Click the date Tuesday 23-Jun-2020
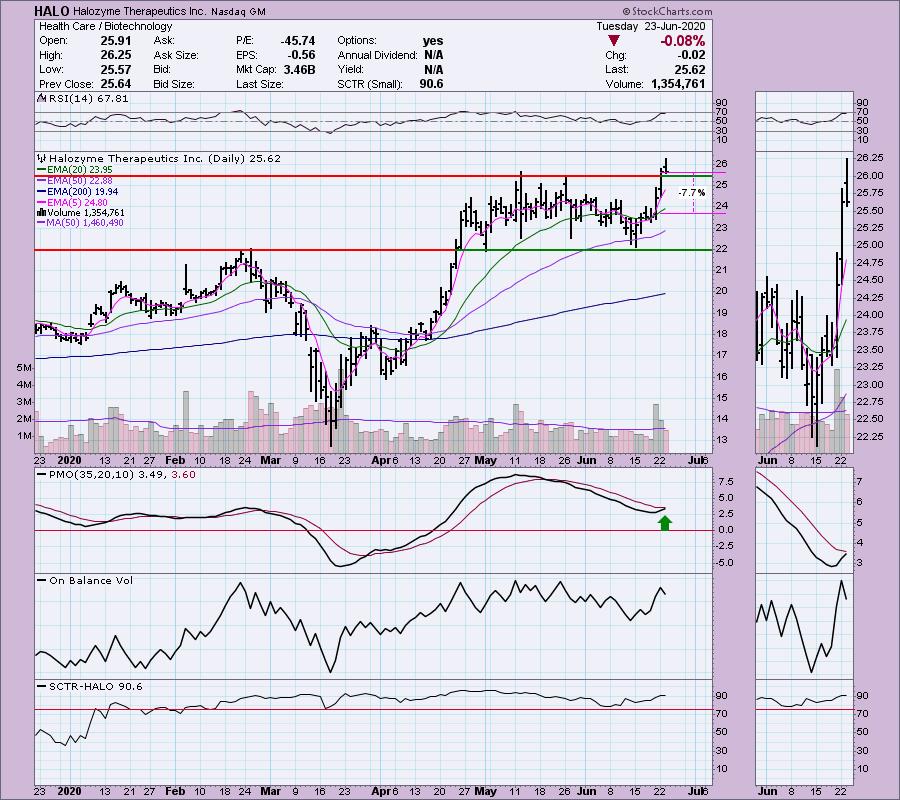Image resolution: width=900 pixels, height=800 pixels. 651,26
